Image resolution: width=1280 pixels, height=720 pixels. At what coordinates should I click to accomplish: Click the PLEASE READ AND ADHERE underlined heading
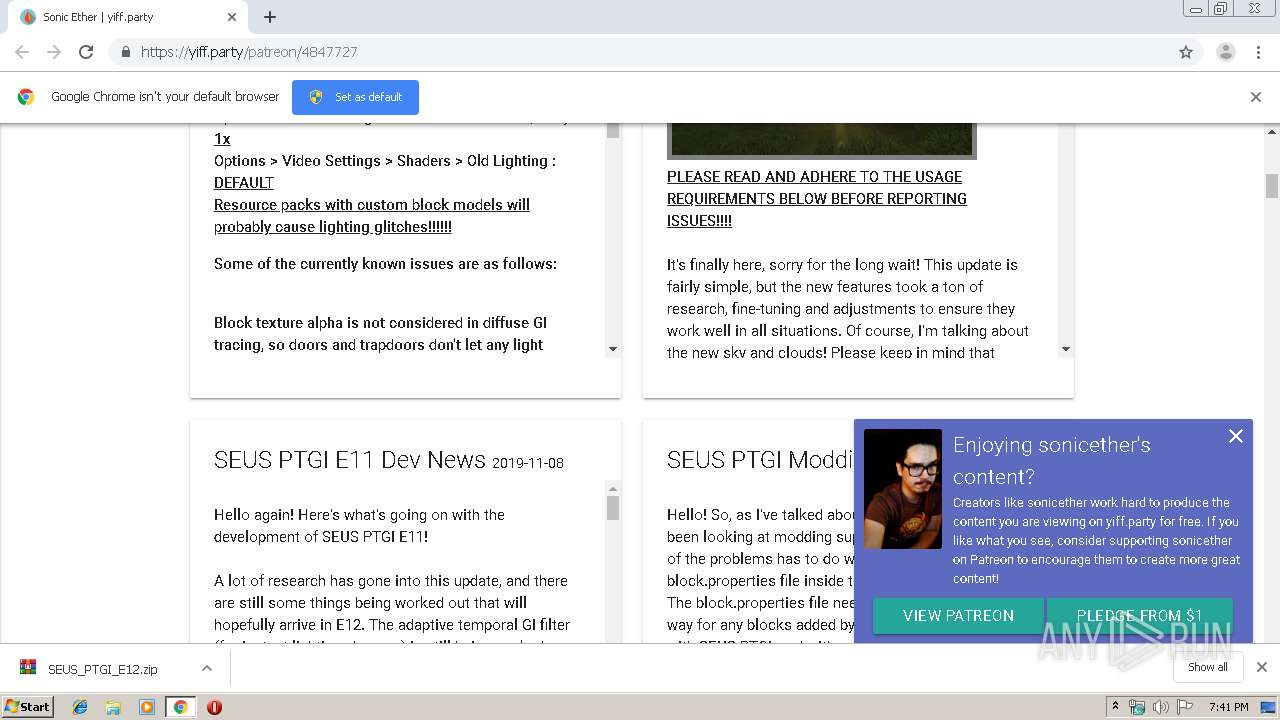(817, 198)
